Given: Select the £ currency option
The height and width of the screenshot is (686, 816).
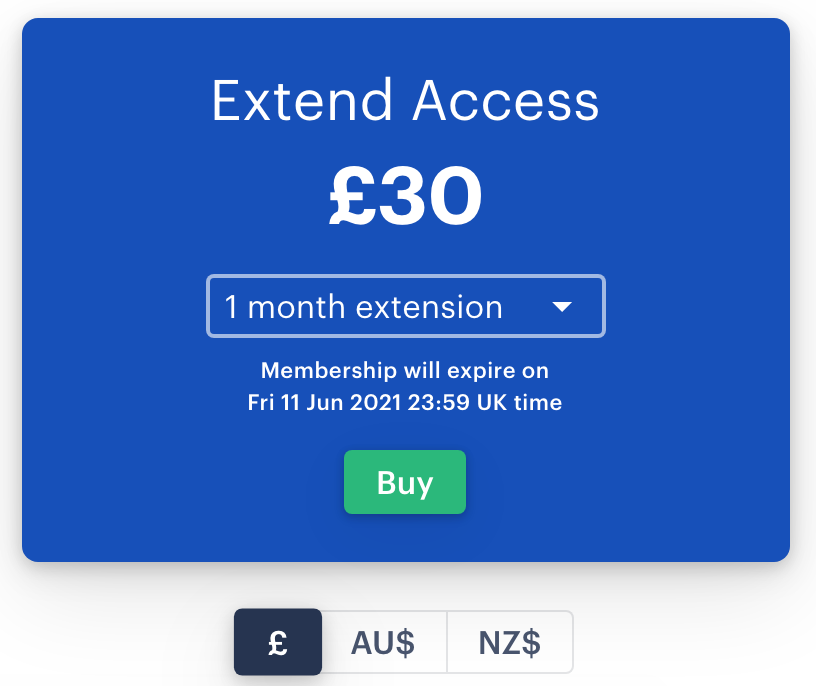Looking at the screenshot, I should [278, 642].
